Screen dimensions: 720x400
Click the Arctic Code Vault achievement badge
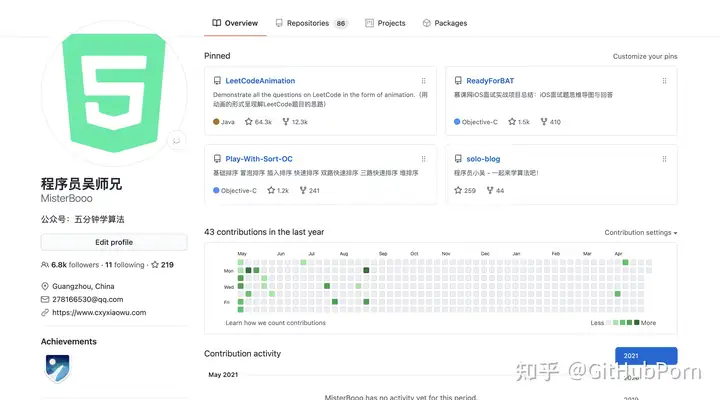[x=57, y=368]
